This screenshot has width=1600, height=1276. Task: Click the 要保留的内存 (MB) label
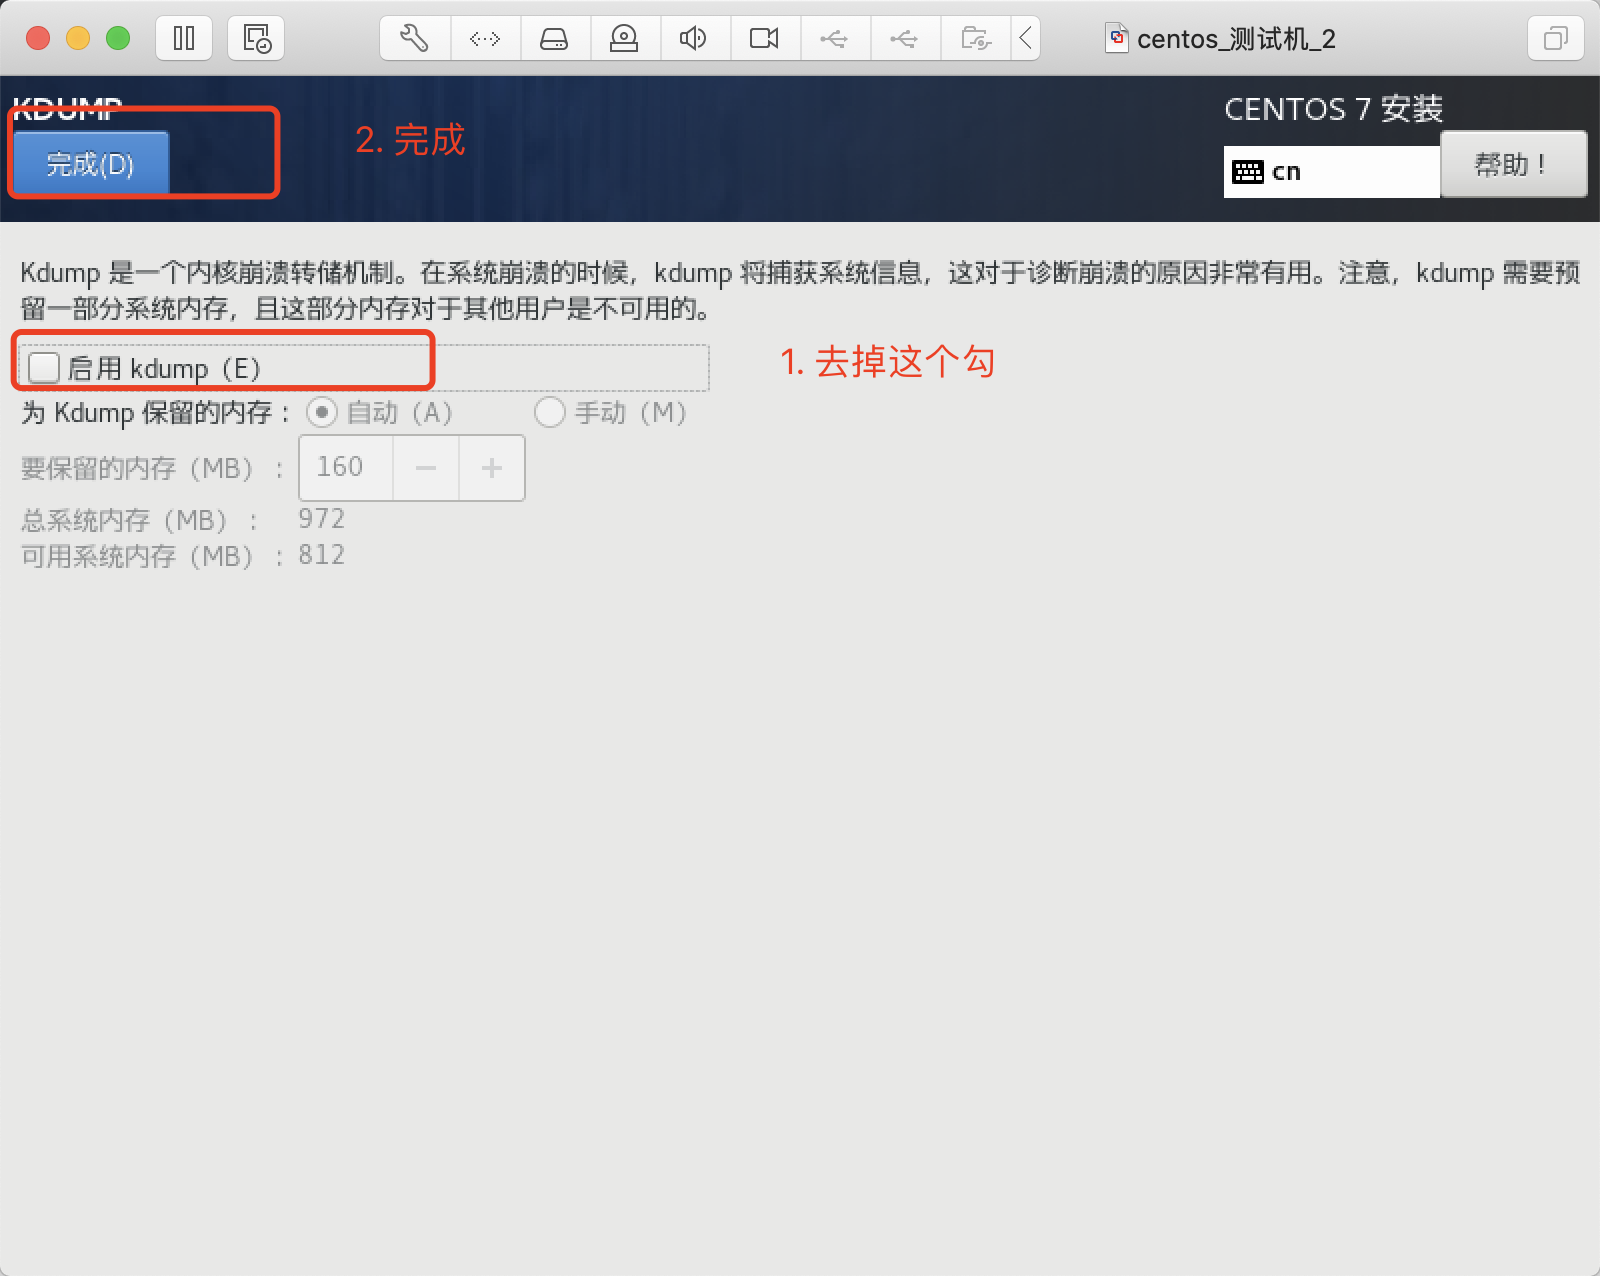(152, 468)
